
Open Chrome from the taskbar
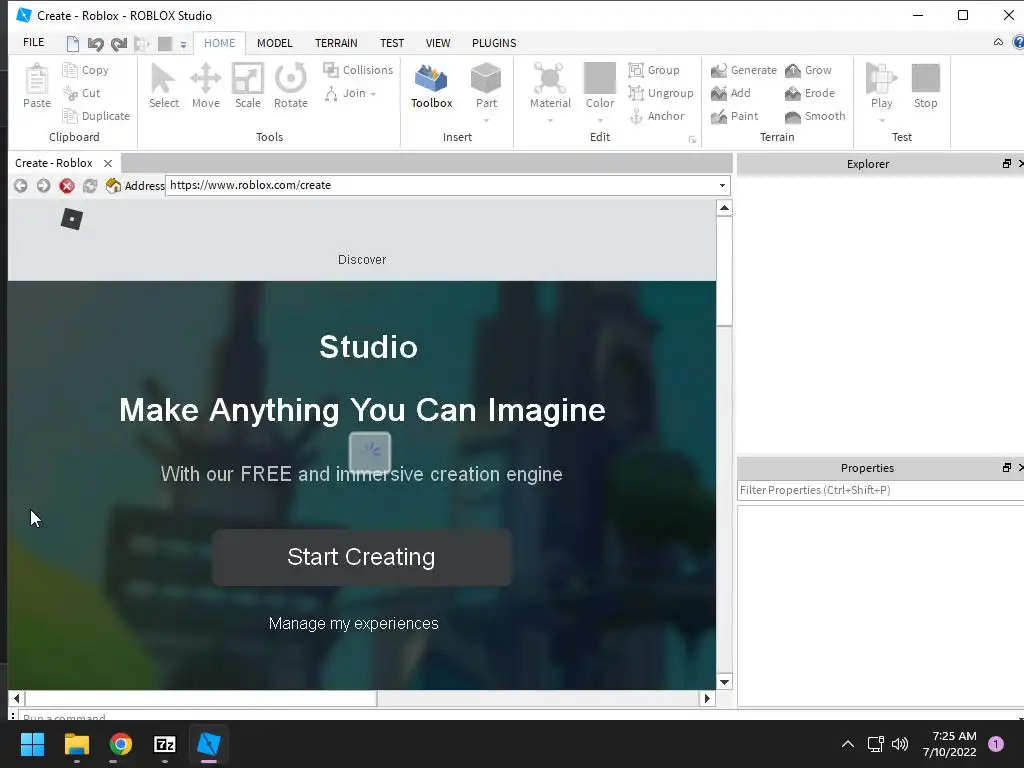[121, 744]
